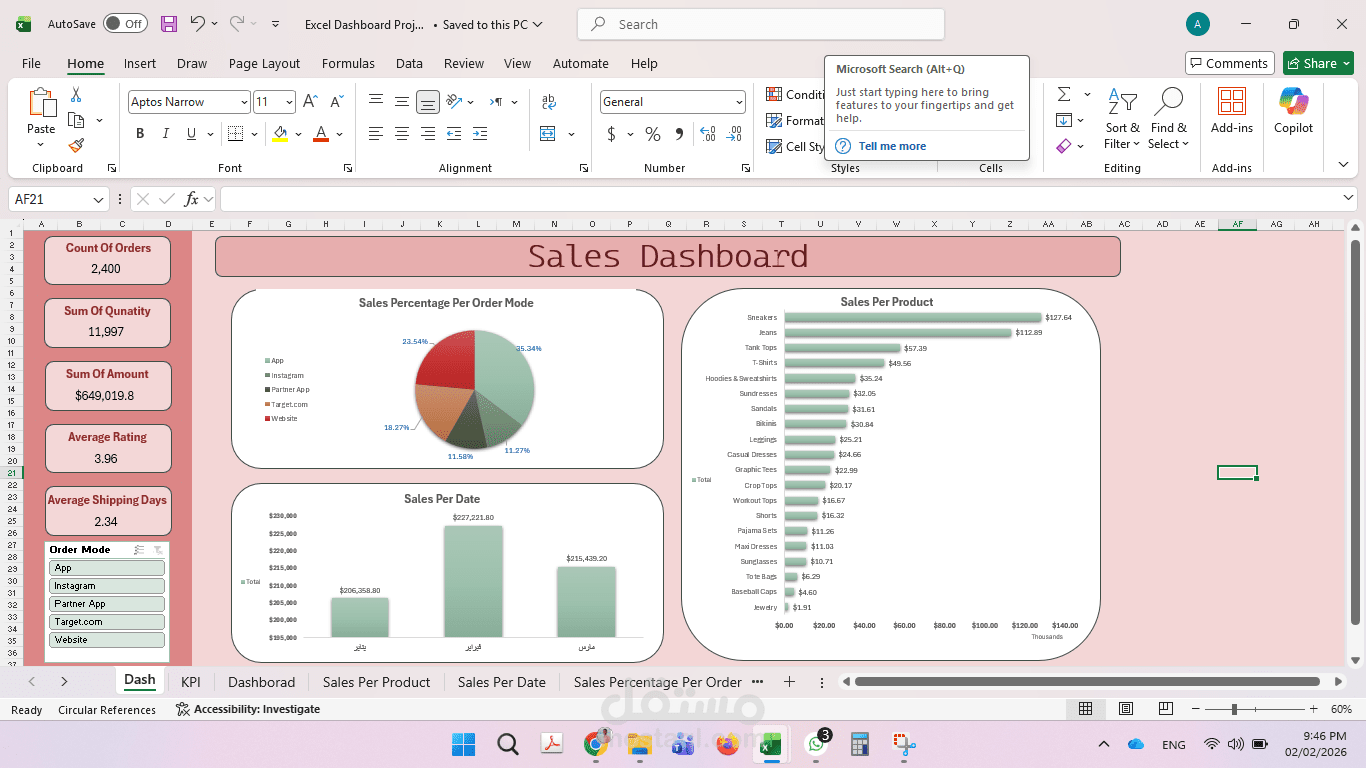Open the Sales Per Date sheet tab
The image size is (1366, 768).
click(x=501, y=681)
